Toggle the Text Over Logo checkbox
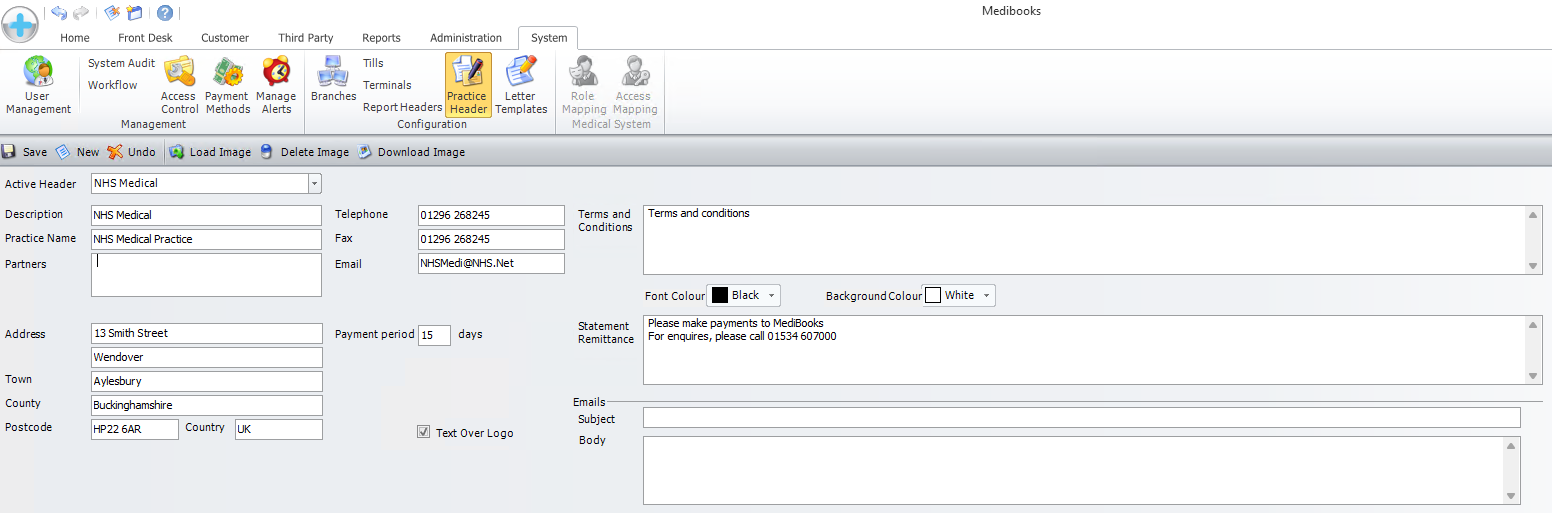The image size is (1552, 513). (x=424, y=432)
